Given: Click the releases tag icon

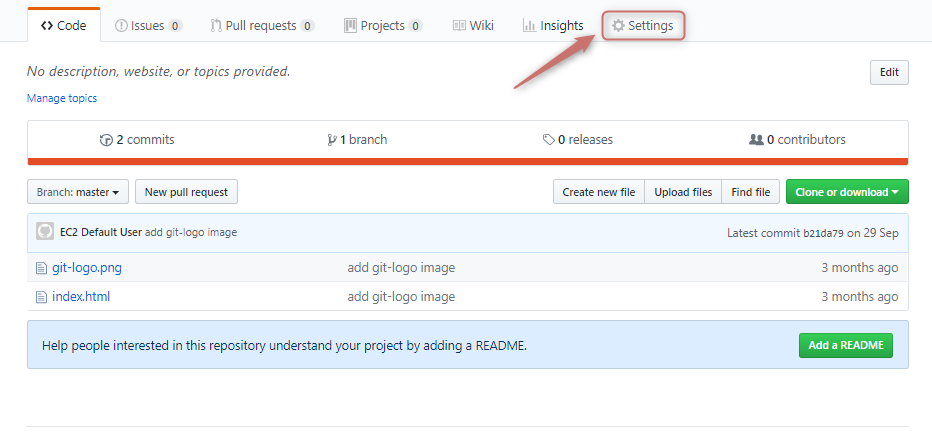Looking at the screenshot, I should click(549, 140).
